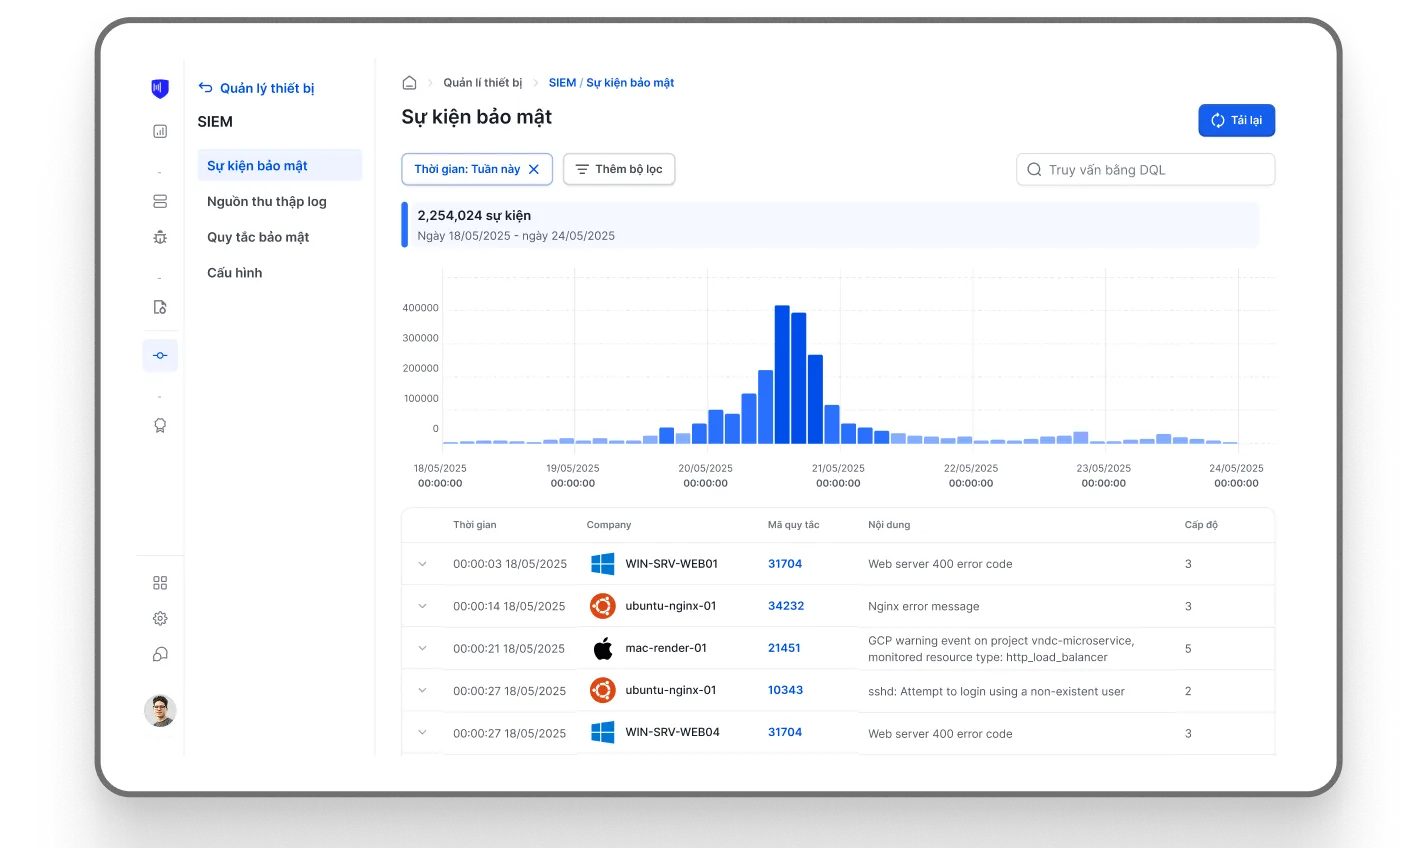The image size is (1403, 848).
Task: Open the chat support sidebar icon
Action: click(x=160, y=654)
